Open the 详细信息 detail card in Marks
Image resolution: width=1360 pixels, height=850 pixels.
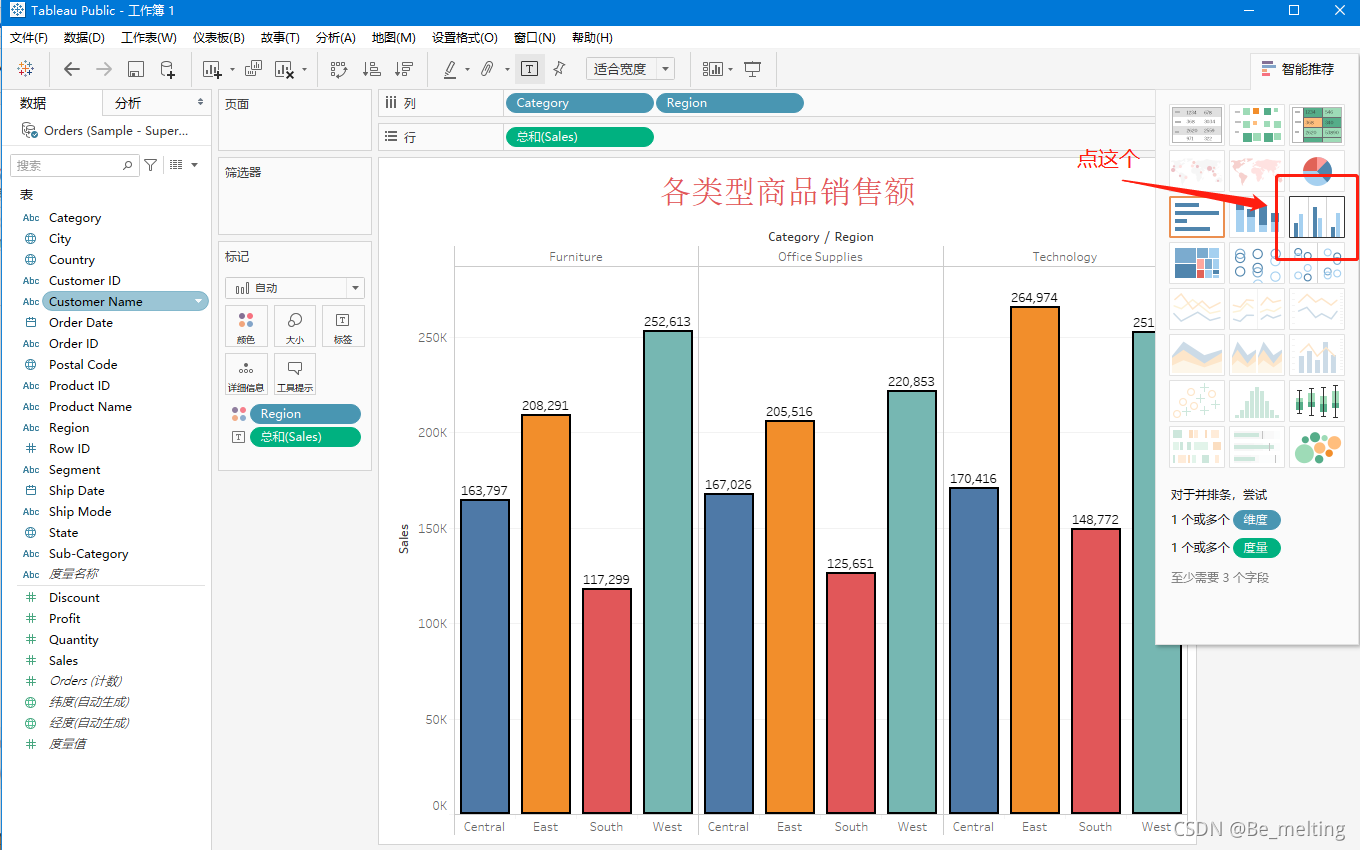(246, 374)
